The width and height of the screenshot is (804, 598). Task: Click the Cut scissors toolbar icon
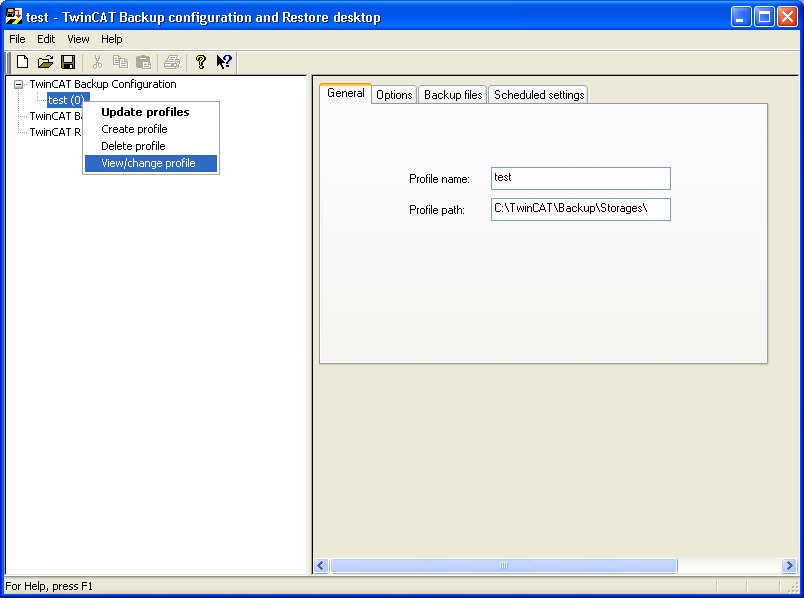97,62
